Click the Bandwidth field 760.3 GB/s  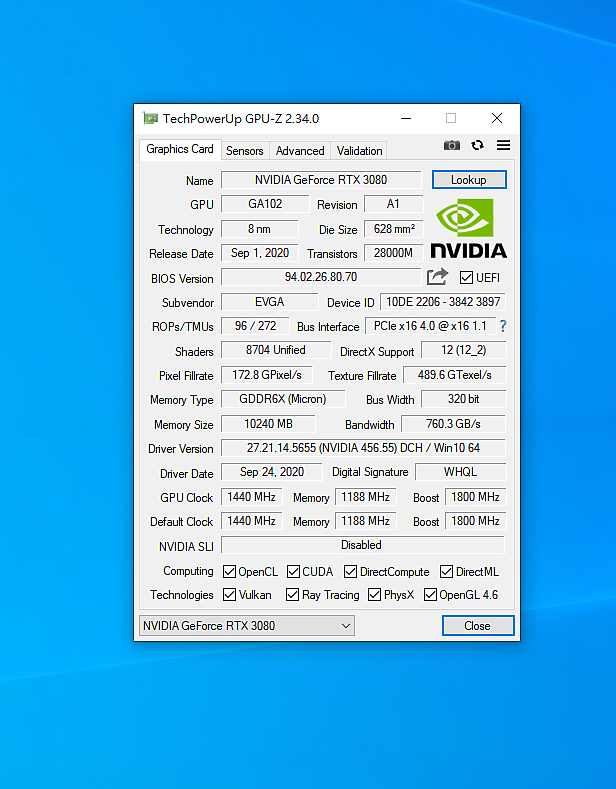pos(453,424)
